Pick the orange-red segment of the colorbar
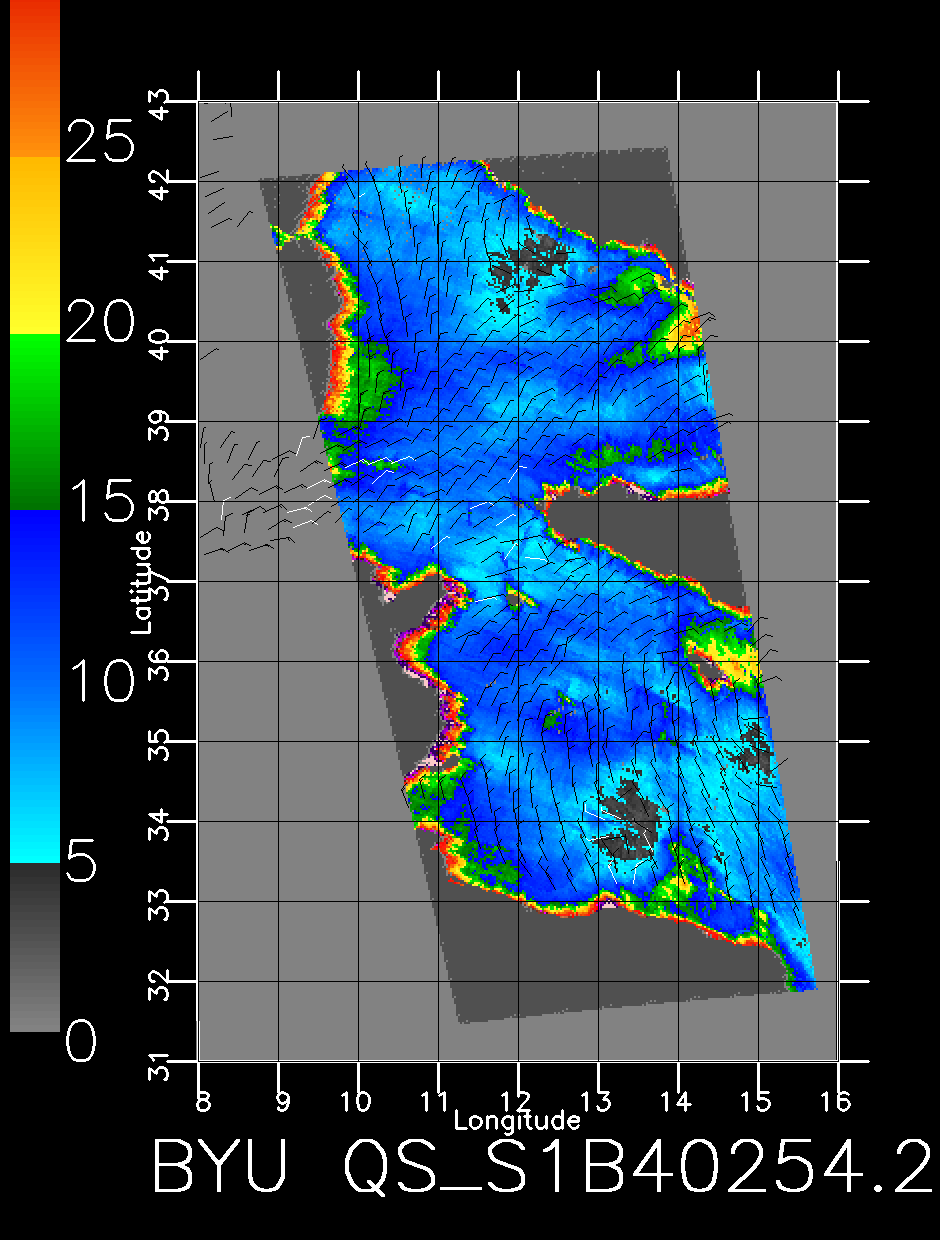This screenshot has width=940, height=1240. pyautogui.click(x=34, y=78)
